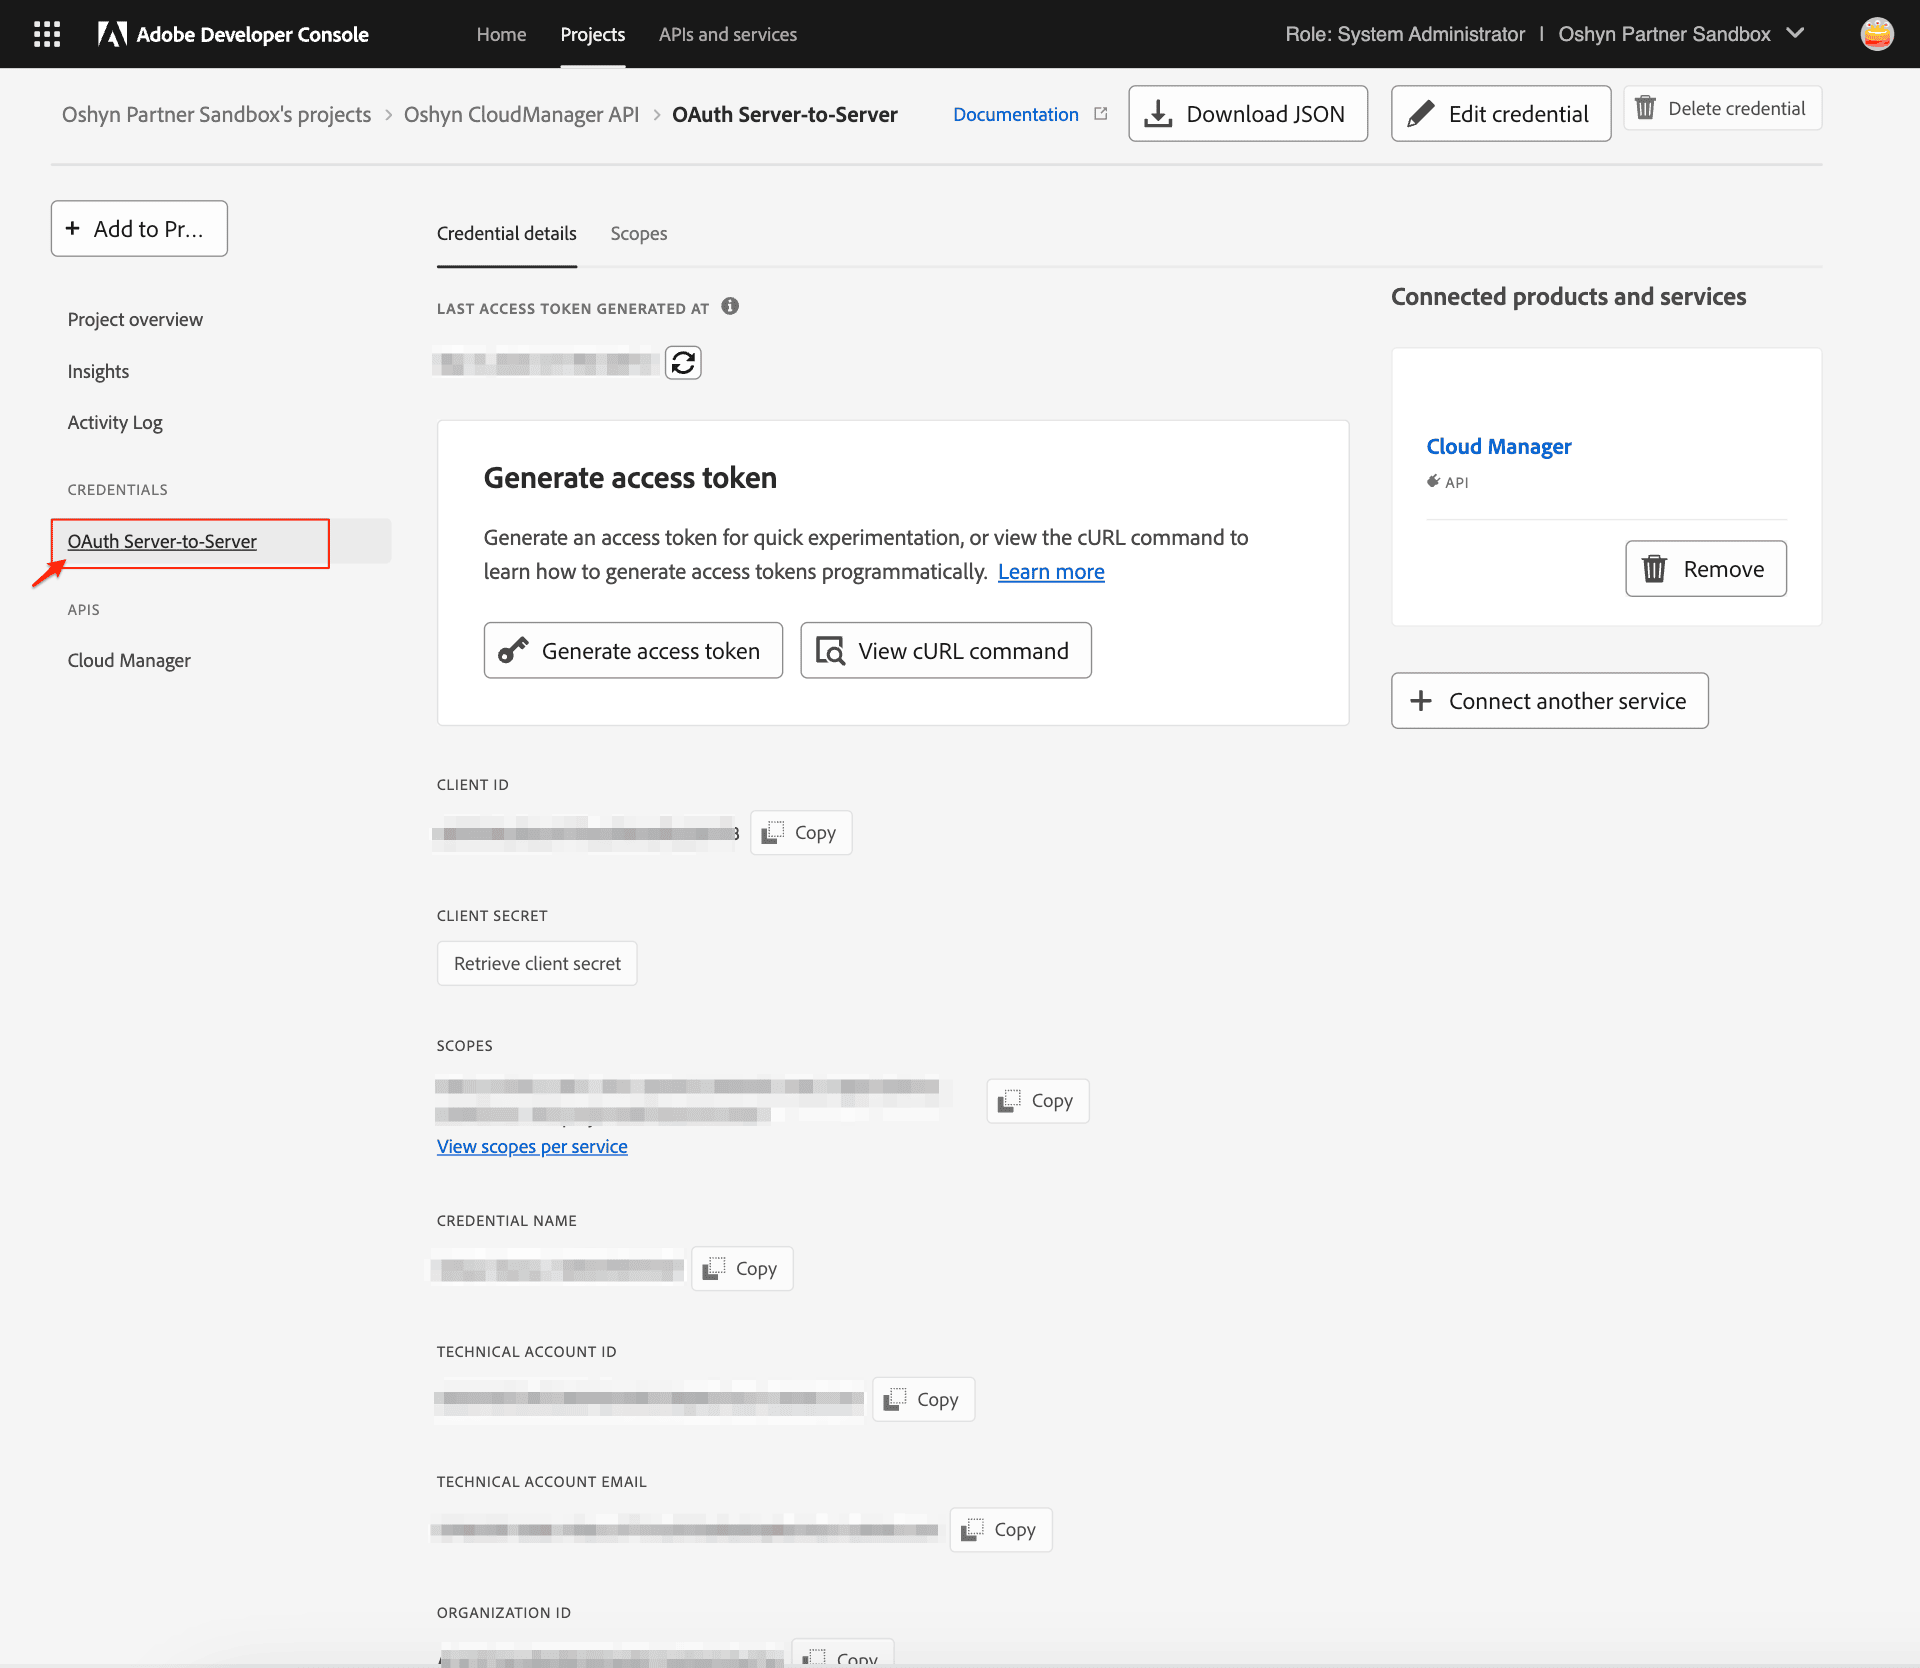Switch to the Scopes tab

point(638,232)
